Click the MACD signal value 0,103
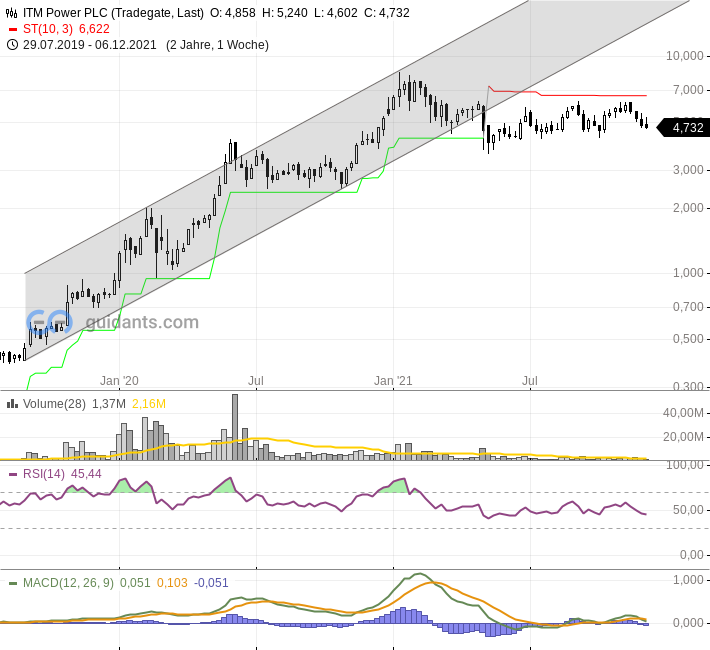The height and width of the screenshot is (650, 710). point(172,583)
